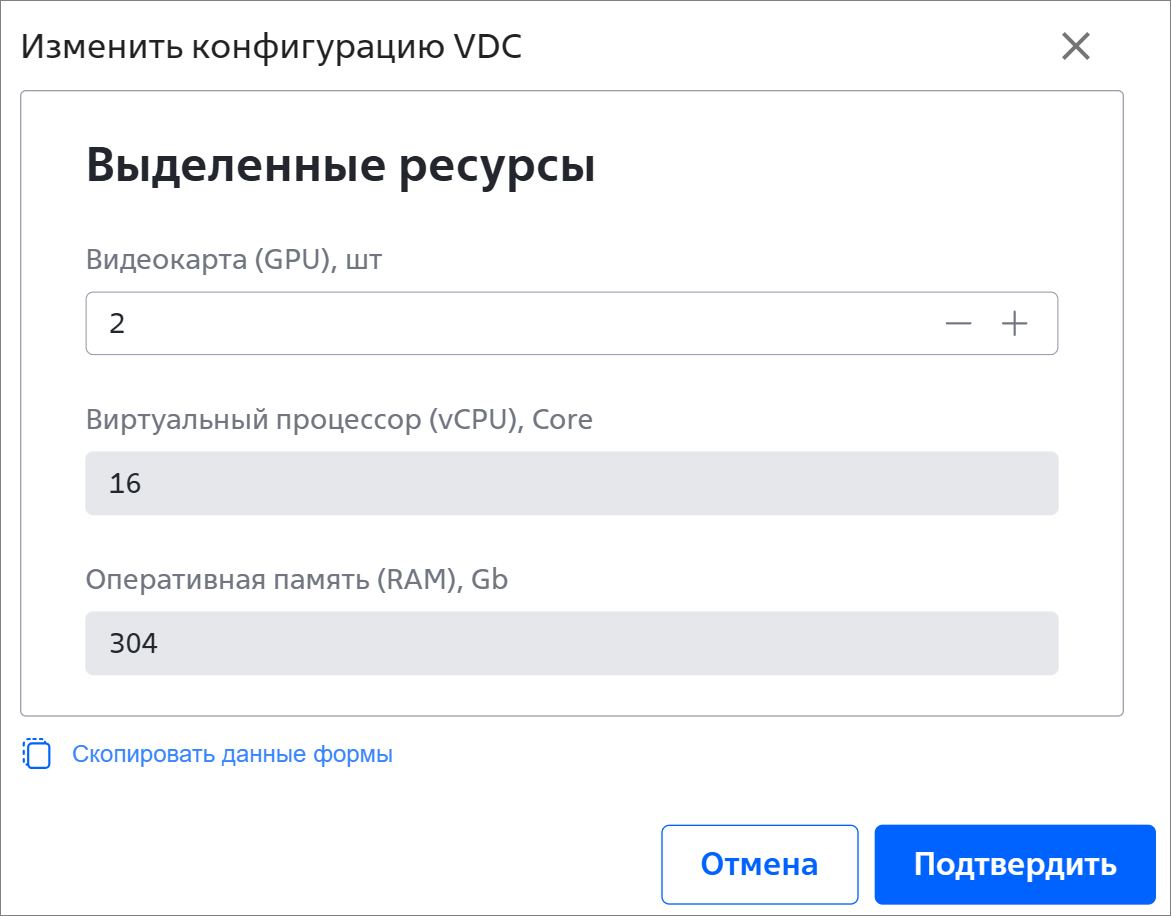This screenshot has height=916, width=1171.
Task: Click the copy form data icon
Action: click(37, 754)
